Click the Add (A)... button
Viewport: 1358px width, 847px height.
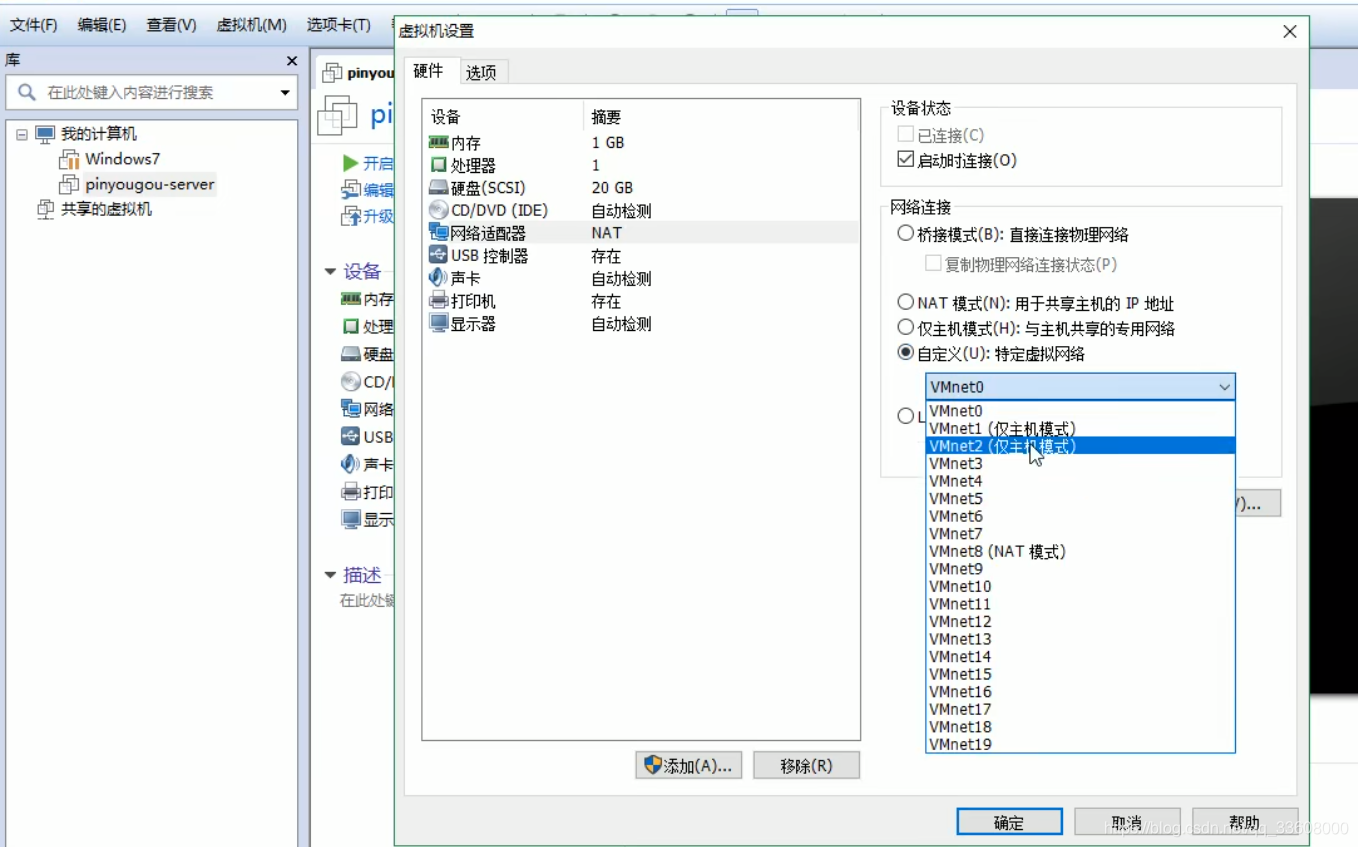688,766
